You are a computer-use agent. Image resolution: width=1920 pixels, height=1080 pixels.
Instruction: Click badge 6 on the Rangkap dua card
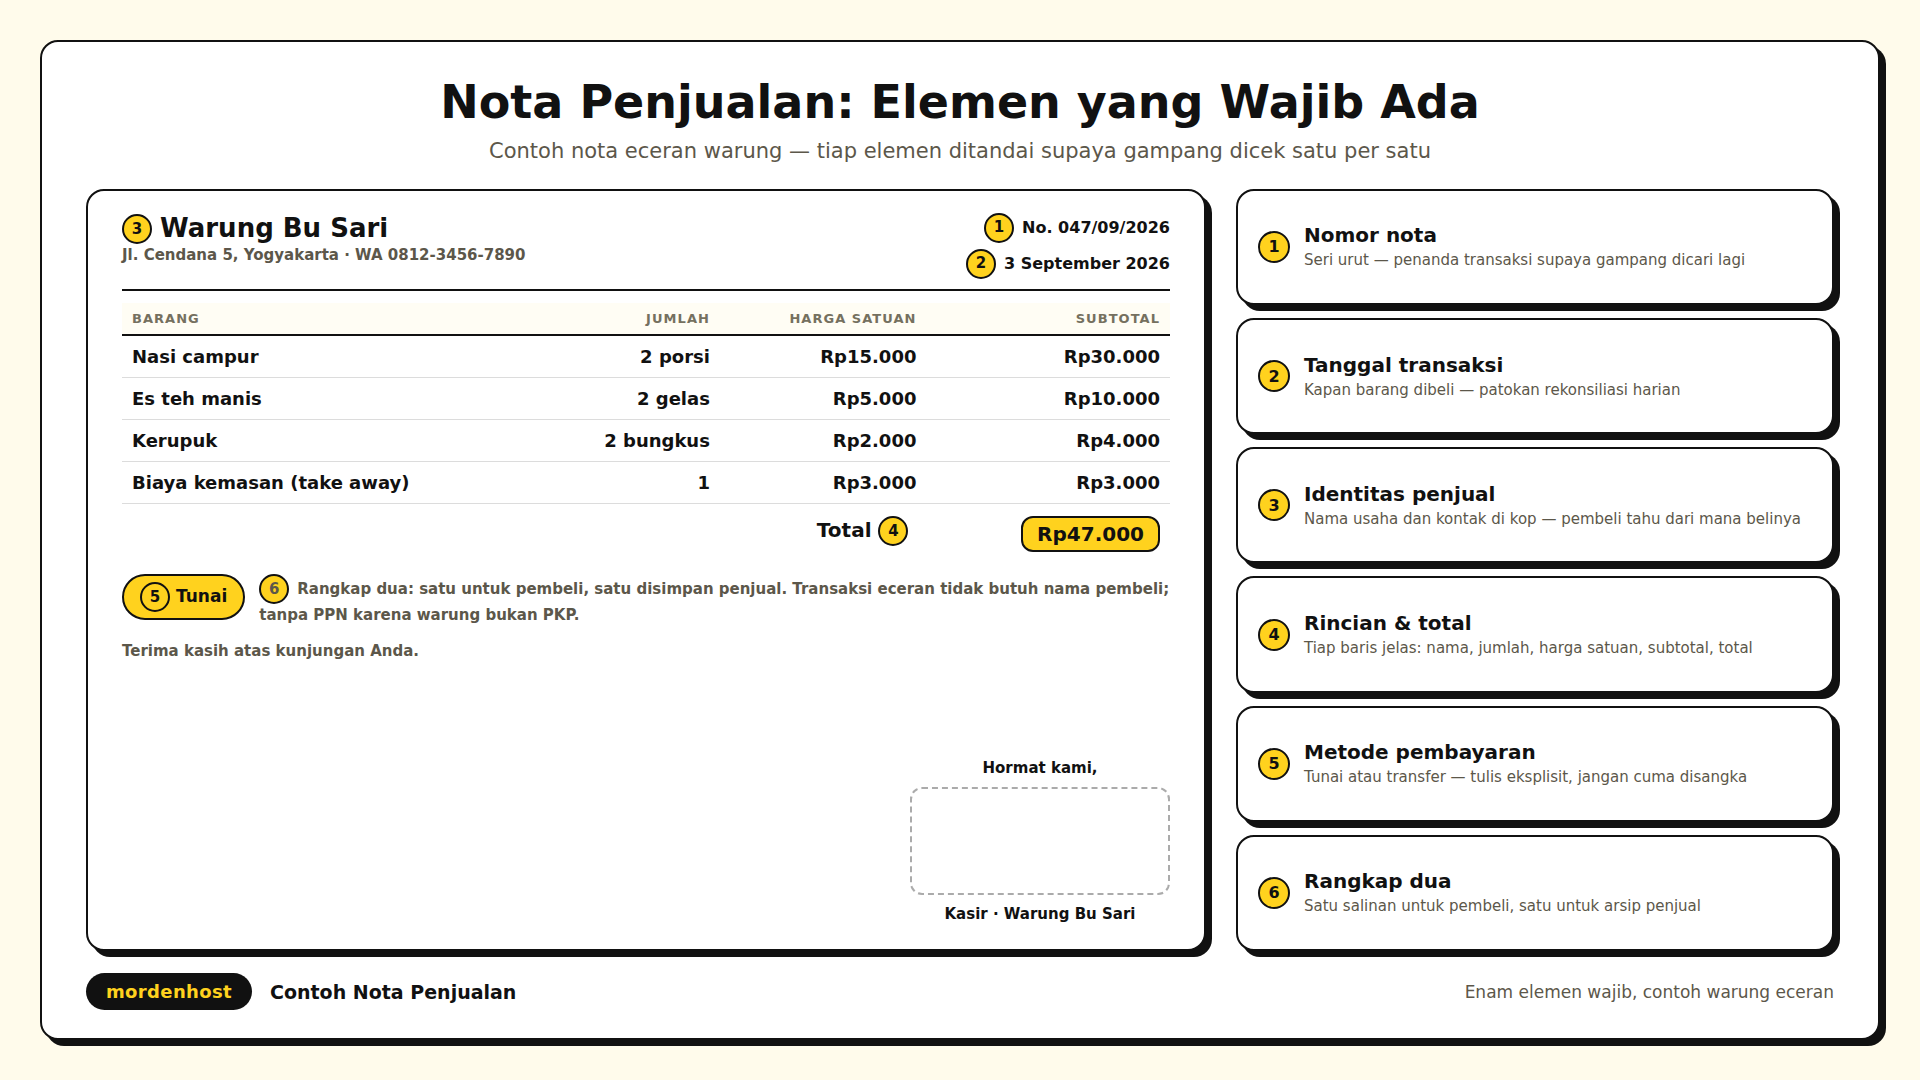pos(1273,893)
